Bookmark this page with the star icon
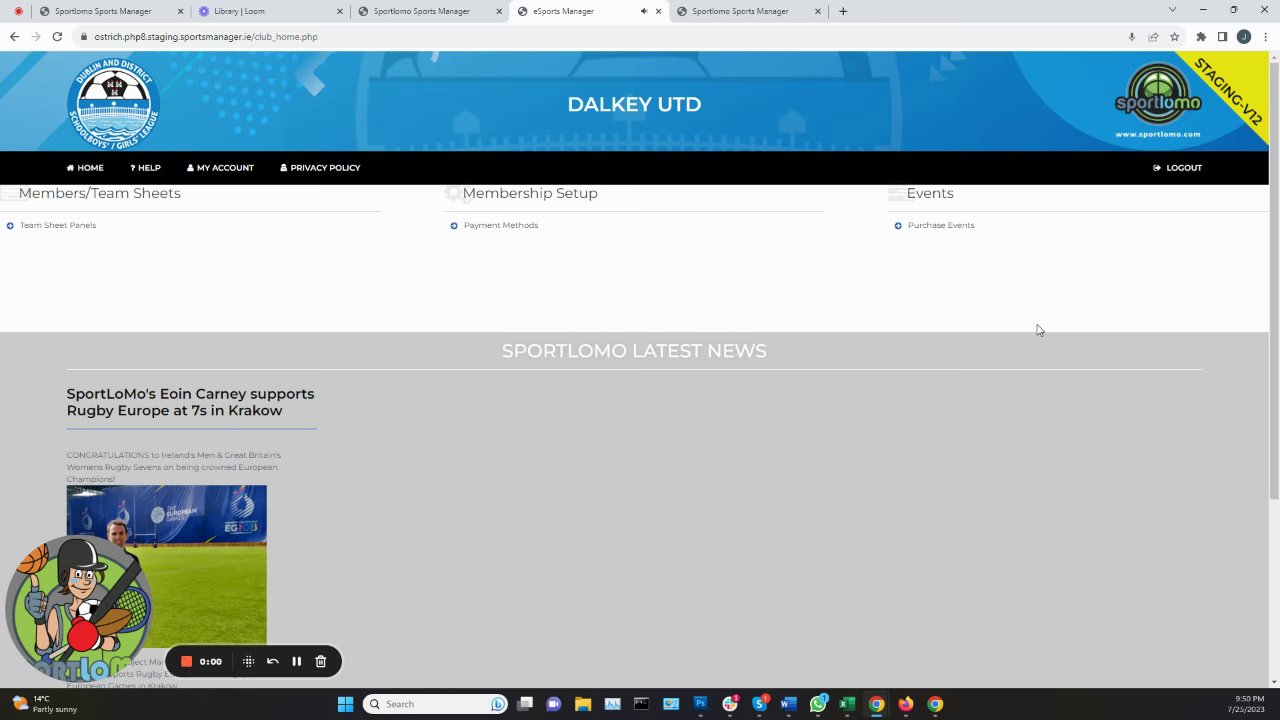Screen dimensions: 1280x720 (x=1175, y=37)
